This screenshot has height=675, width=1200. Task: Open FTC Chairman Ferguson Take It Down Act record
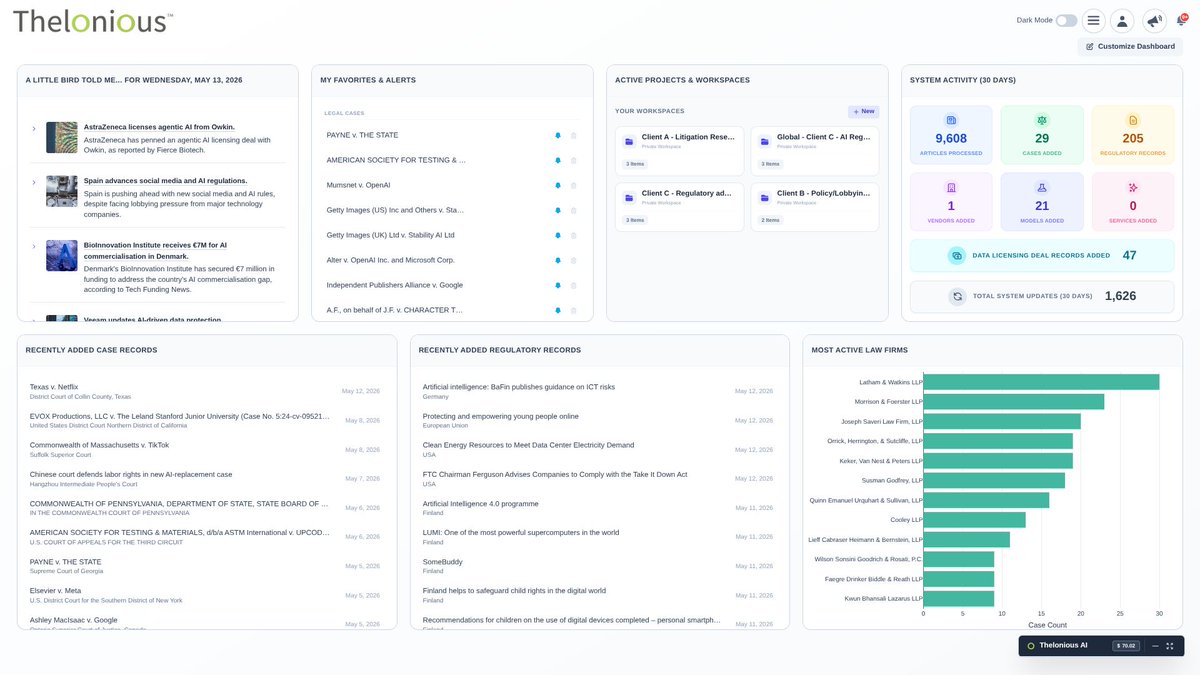tap(555, 474)
